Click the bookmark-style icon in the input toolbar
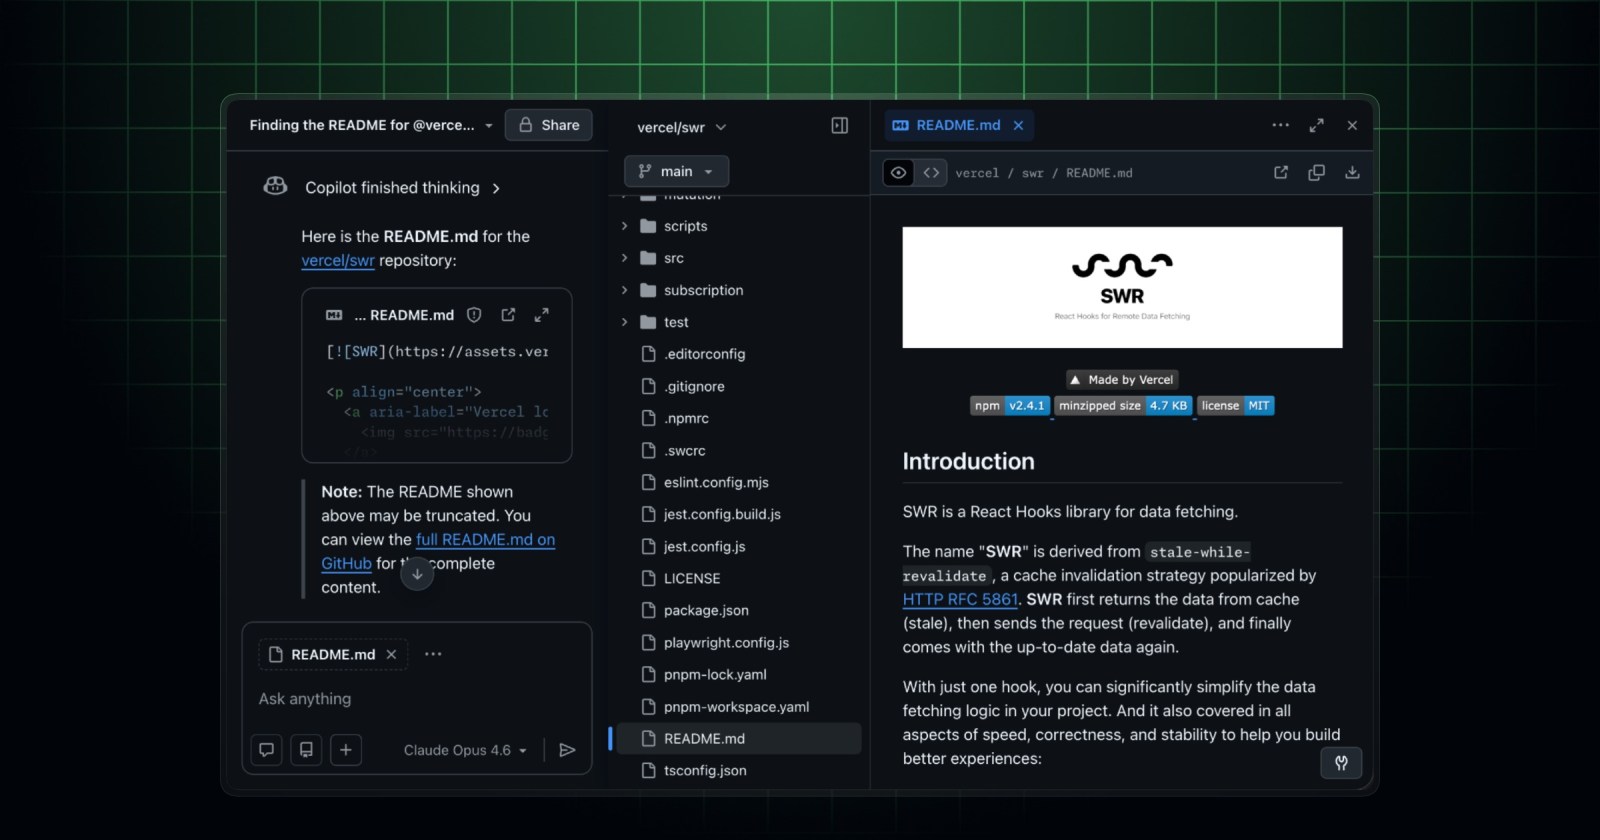1600x840 pixels. (306, 750)
